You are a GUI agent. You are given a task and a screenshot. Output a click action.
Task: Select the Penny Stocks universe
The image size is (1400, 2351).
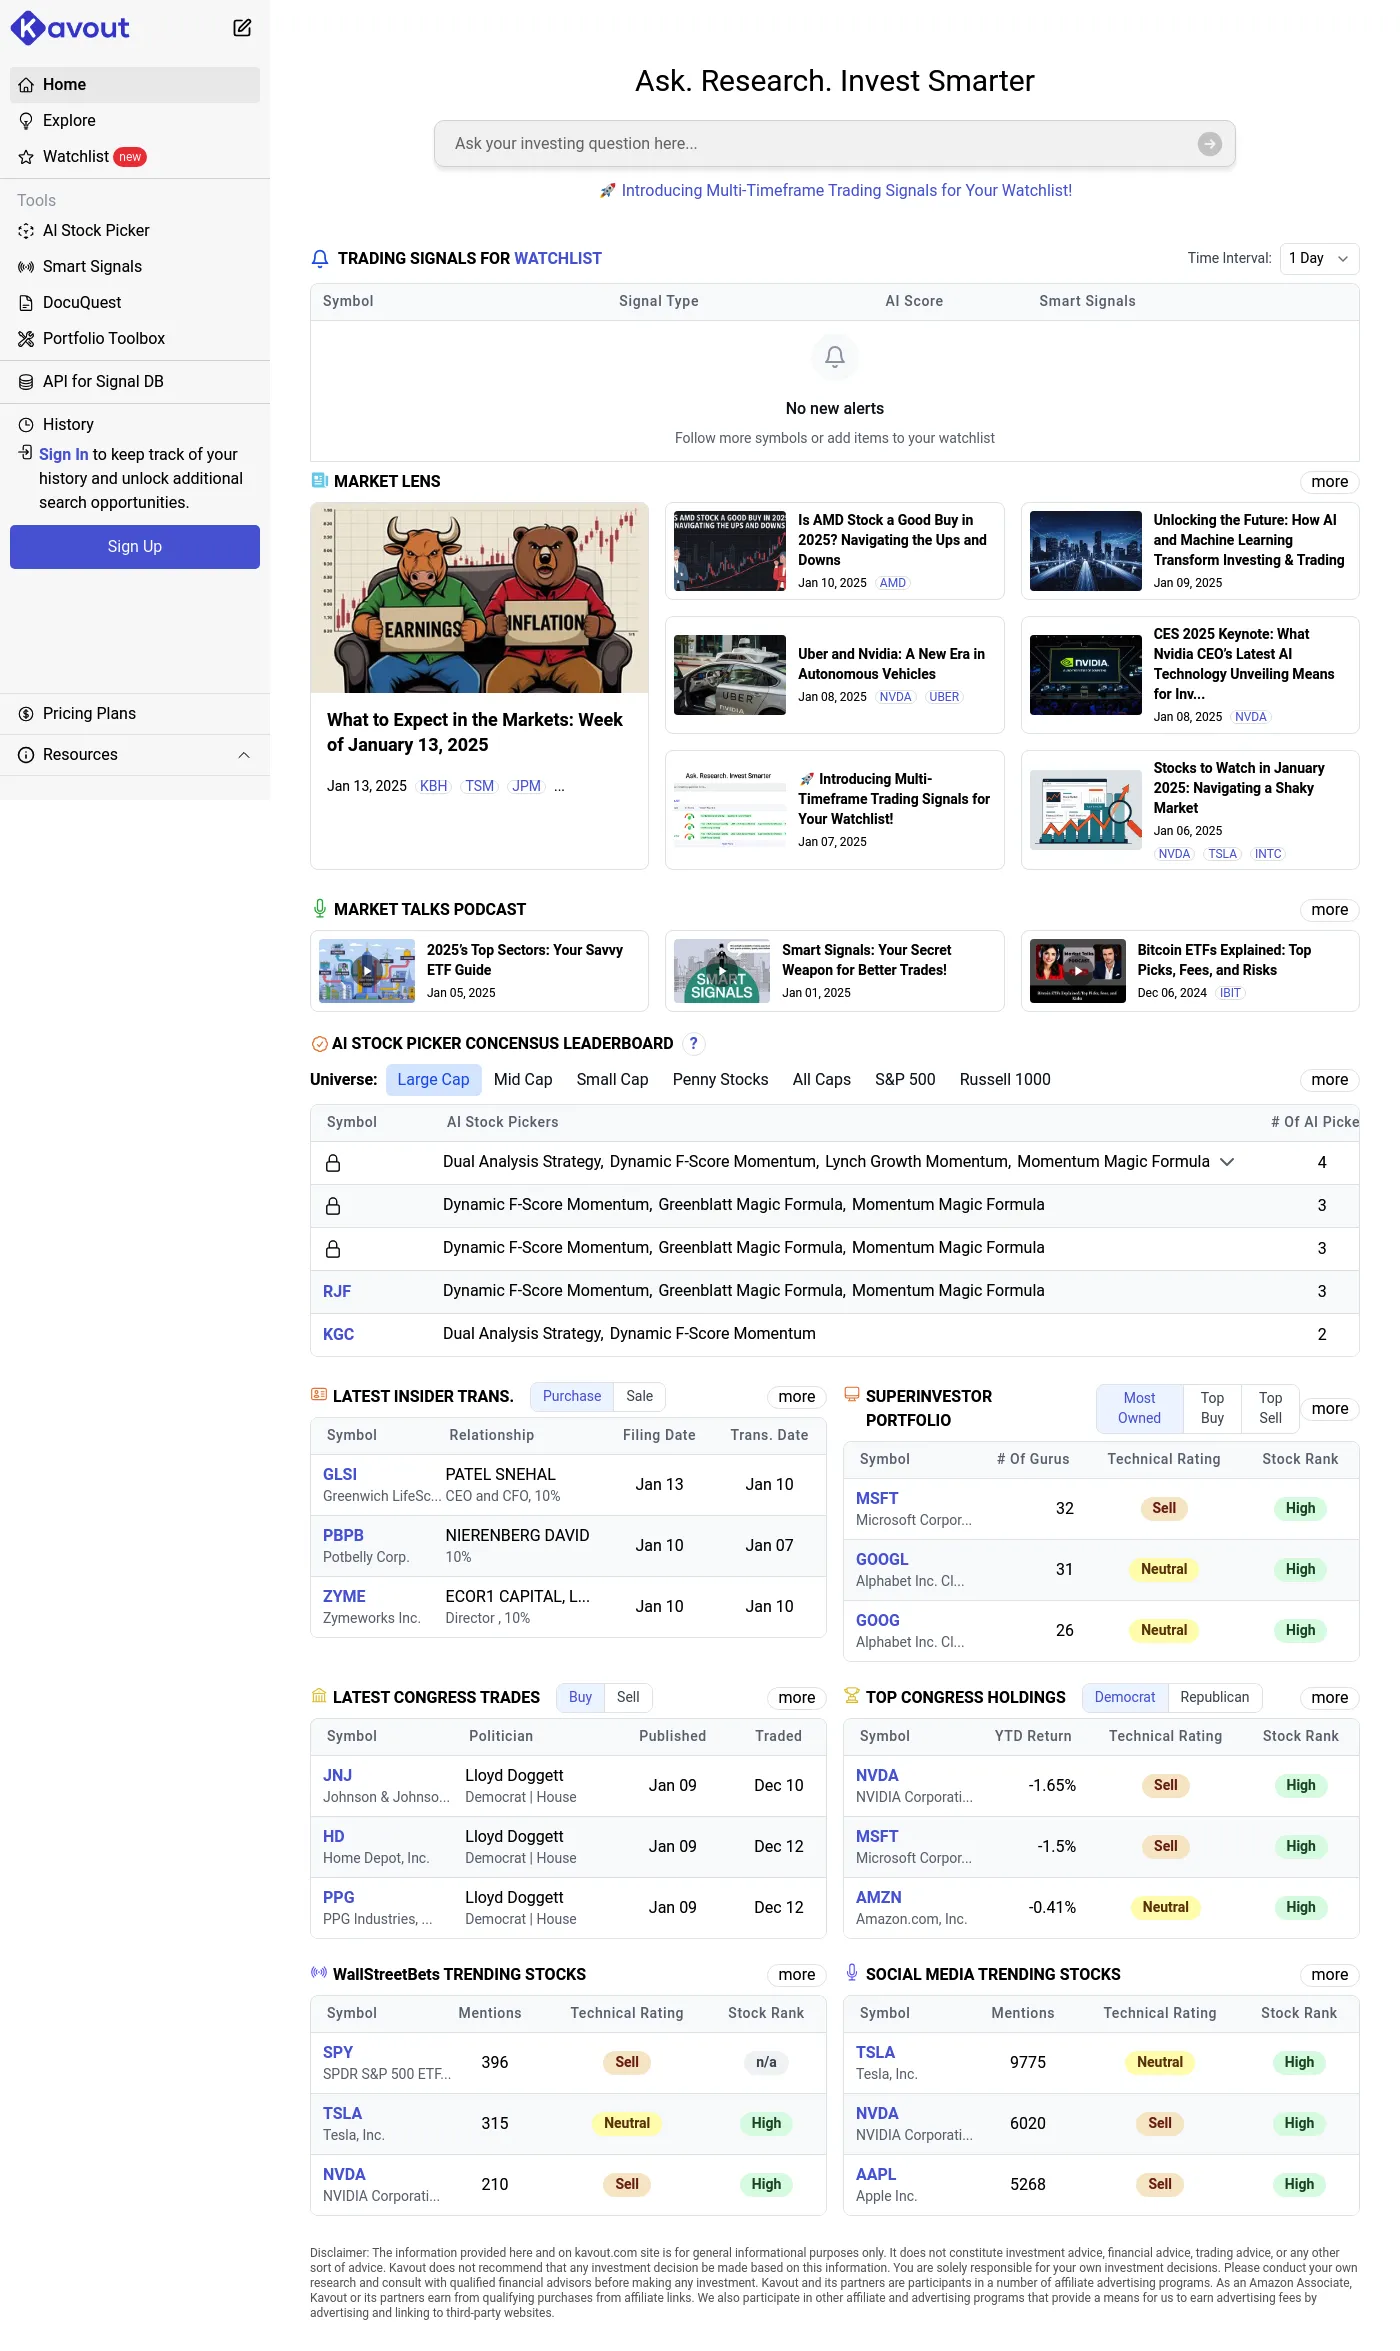coord(720,1080)
